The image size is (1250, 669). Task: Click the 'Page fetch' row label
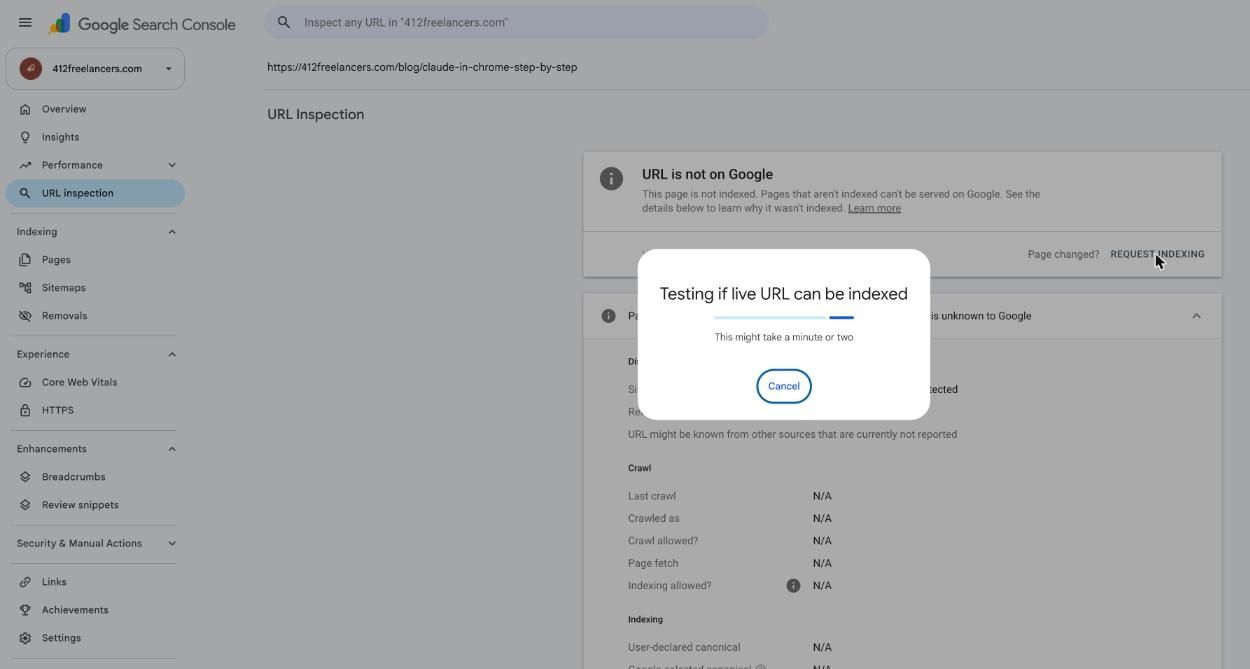coord(653,563)
